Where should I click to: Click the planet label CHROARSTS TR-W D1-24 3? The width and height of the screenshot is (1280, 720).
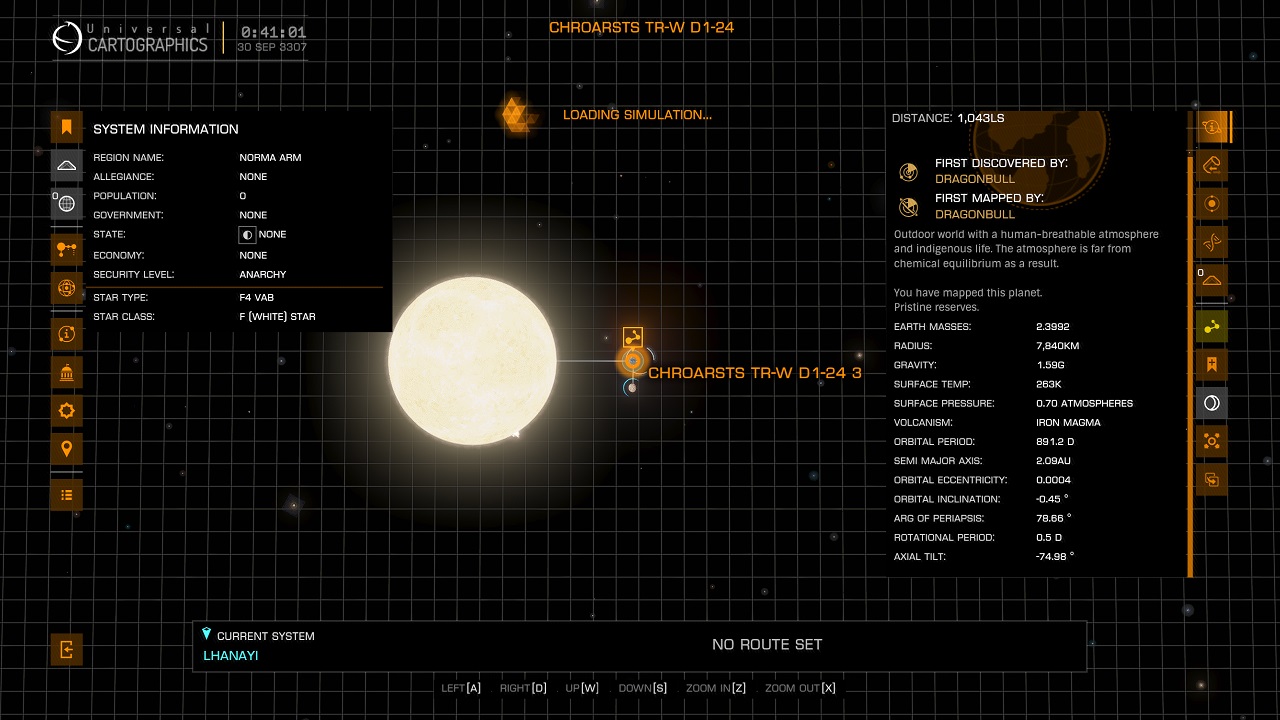point(755,373)
